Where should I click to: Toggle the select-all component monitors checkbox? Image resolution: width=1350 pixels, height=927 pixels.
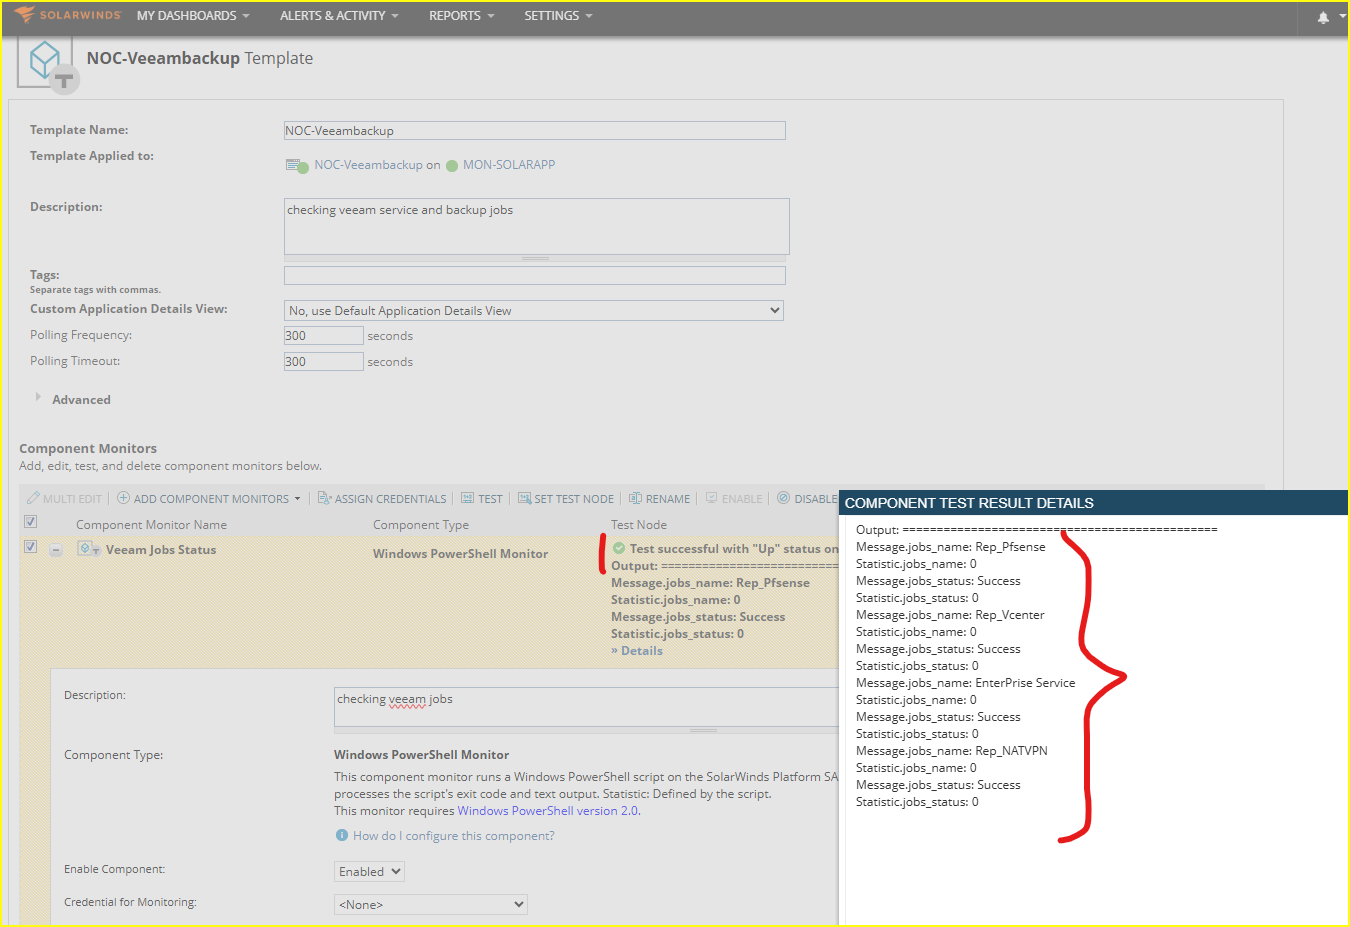(x=30, y=522)
